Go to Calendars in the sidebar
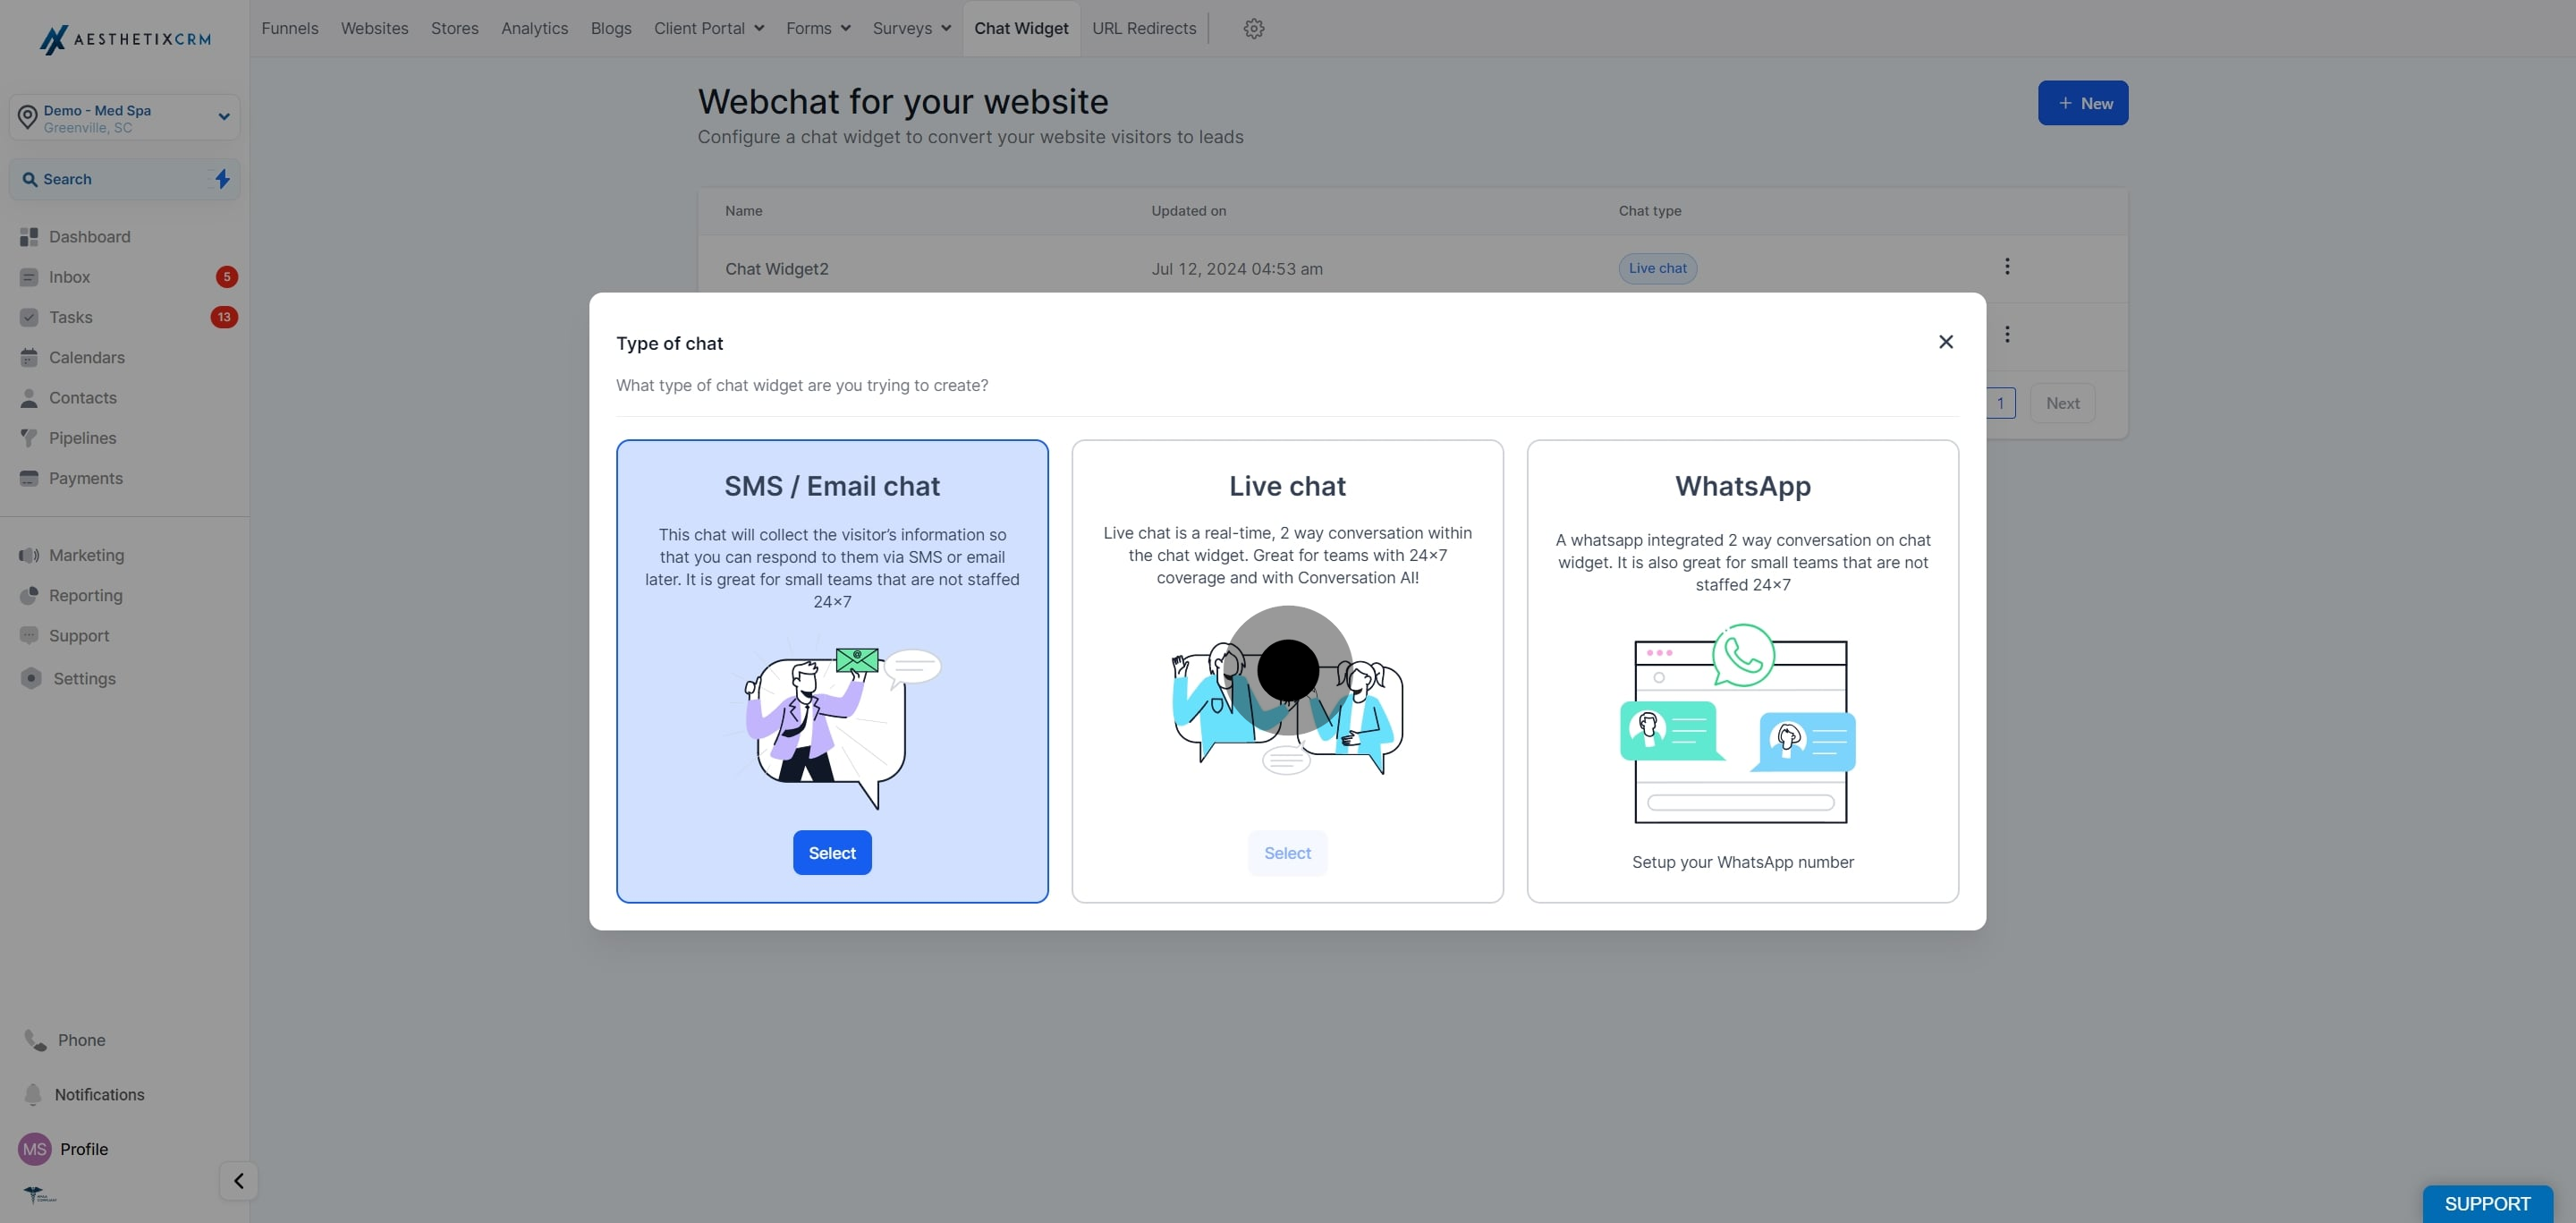 [86, 357]
